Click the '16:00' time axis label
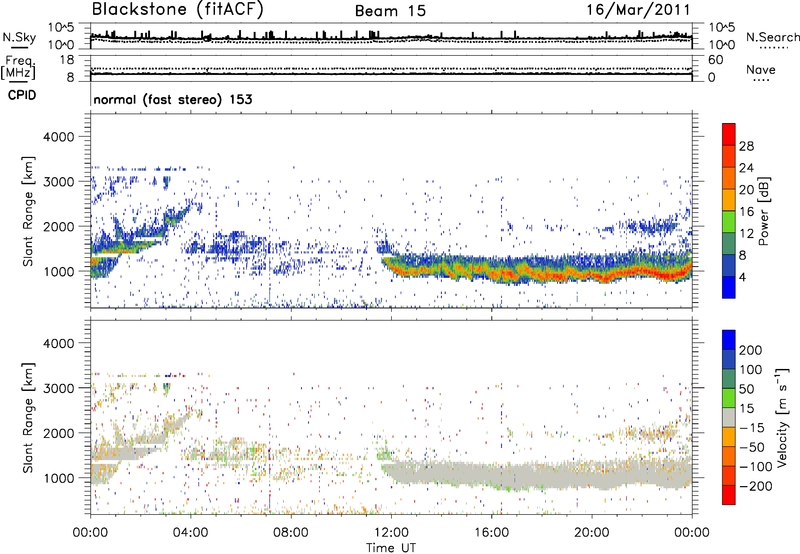Viewport: 800px width, 554px height. pos(491,533)
